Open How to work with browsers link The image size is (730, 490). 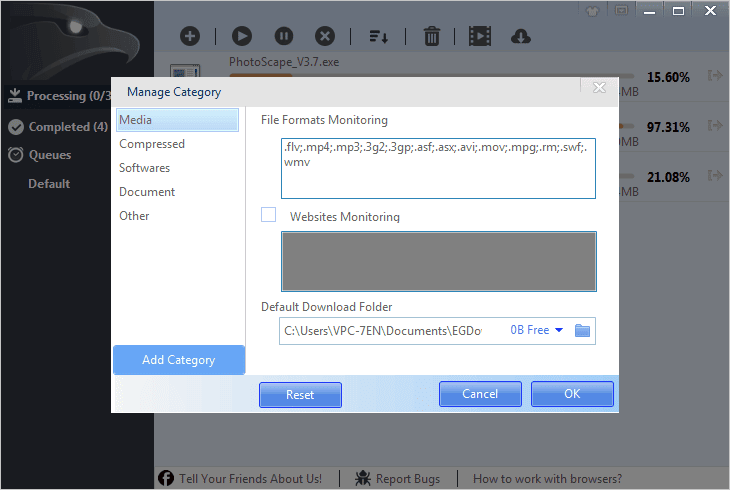(547, 479)
